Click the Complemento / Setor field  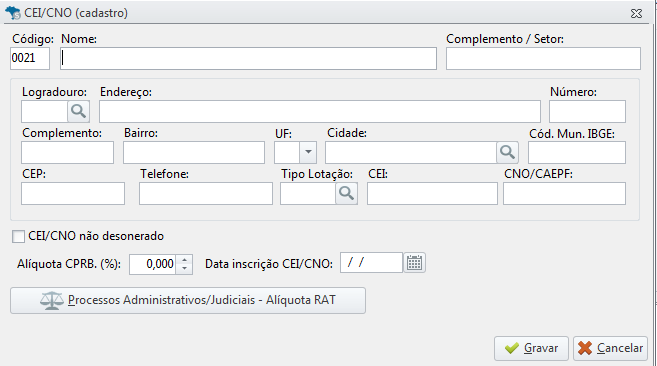point(543,59)
